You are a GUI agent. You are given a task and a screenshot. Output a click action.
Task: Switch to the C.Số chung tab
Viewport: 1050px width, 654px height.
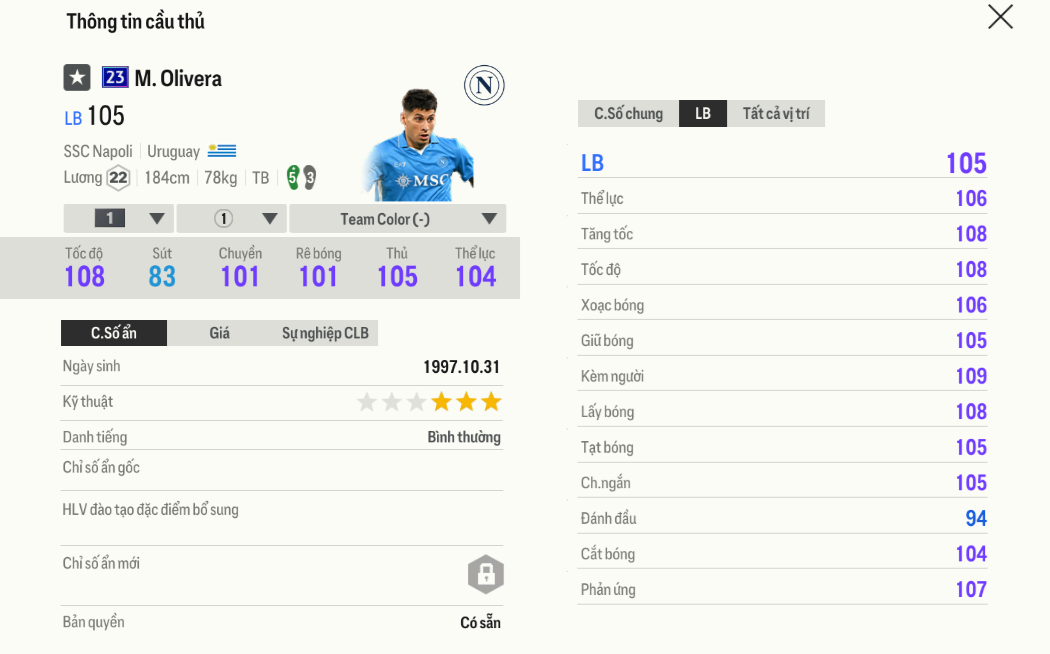click(628, 113)
